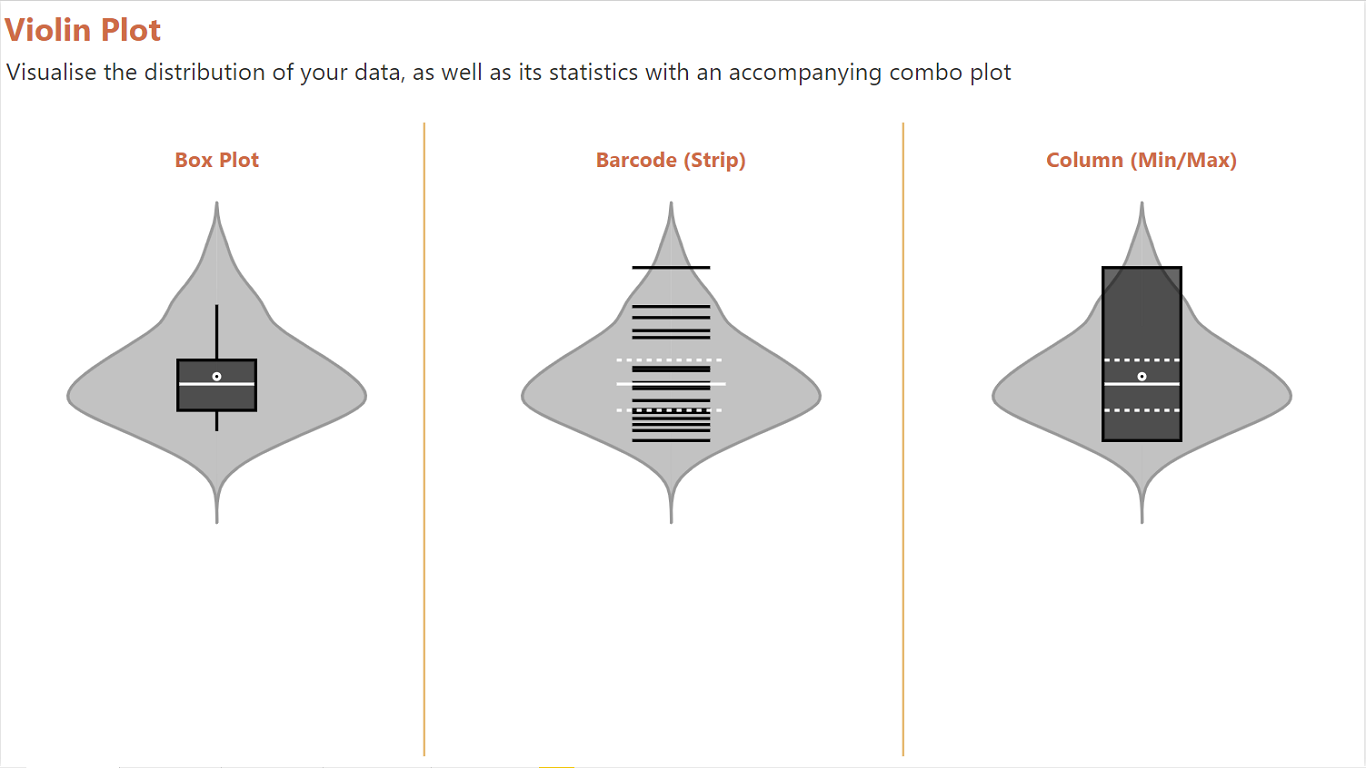Click upper dashed quartile line in Column plot
Screen dimensions: 1366x768
pyautogui.click(x=1142, y=359)
